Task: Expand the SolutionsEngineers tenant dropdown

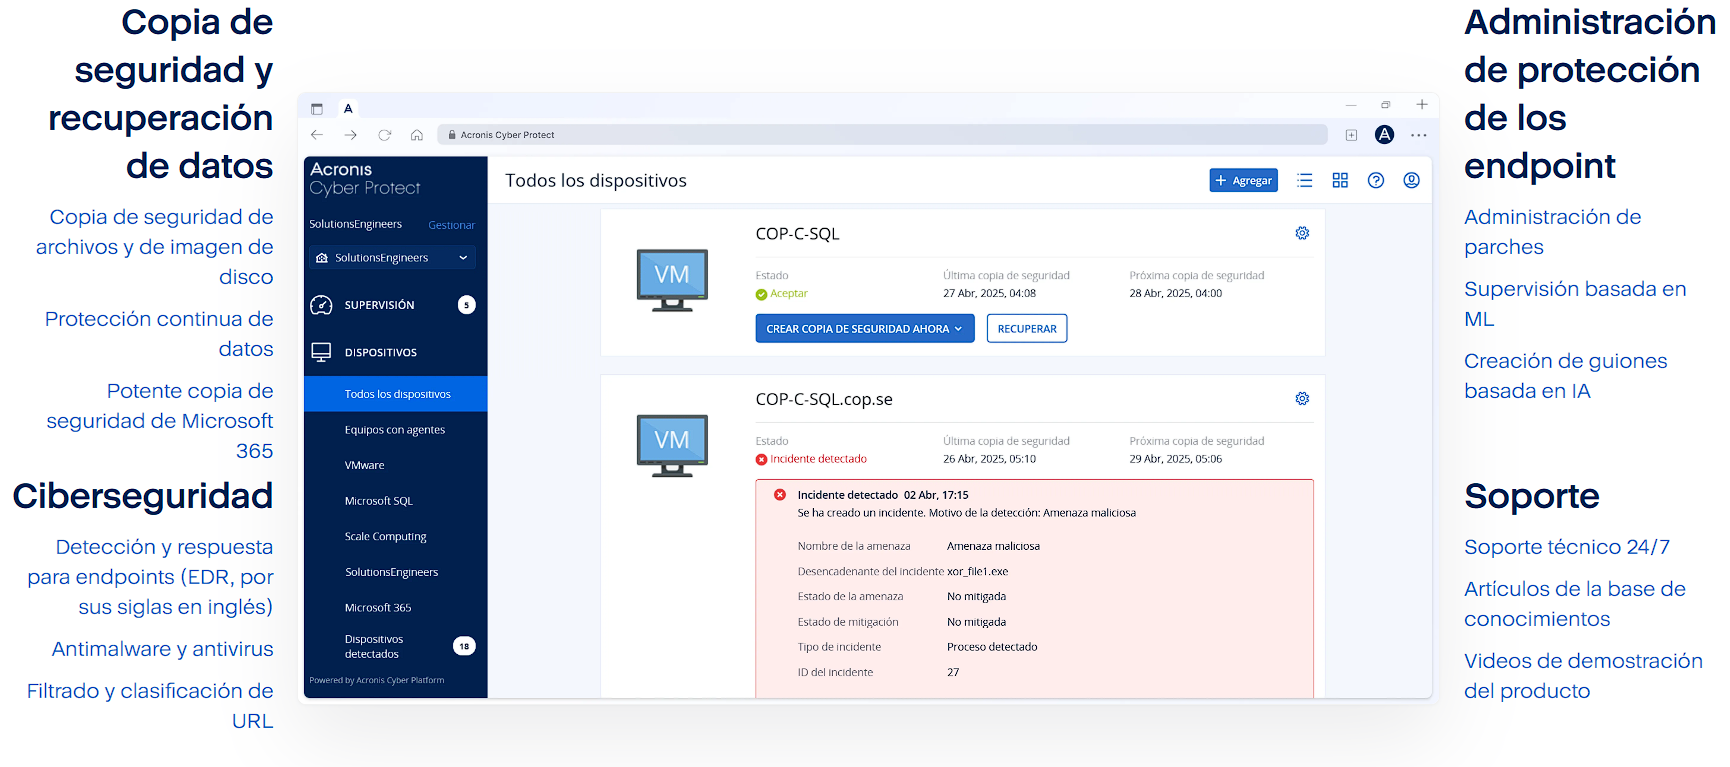Action: [463, 258]
